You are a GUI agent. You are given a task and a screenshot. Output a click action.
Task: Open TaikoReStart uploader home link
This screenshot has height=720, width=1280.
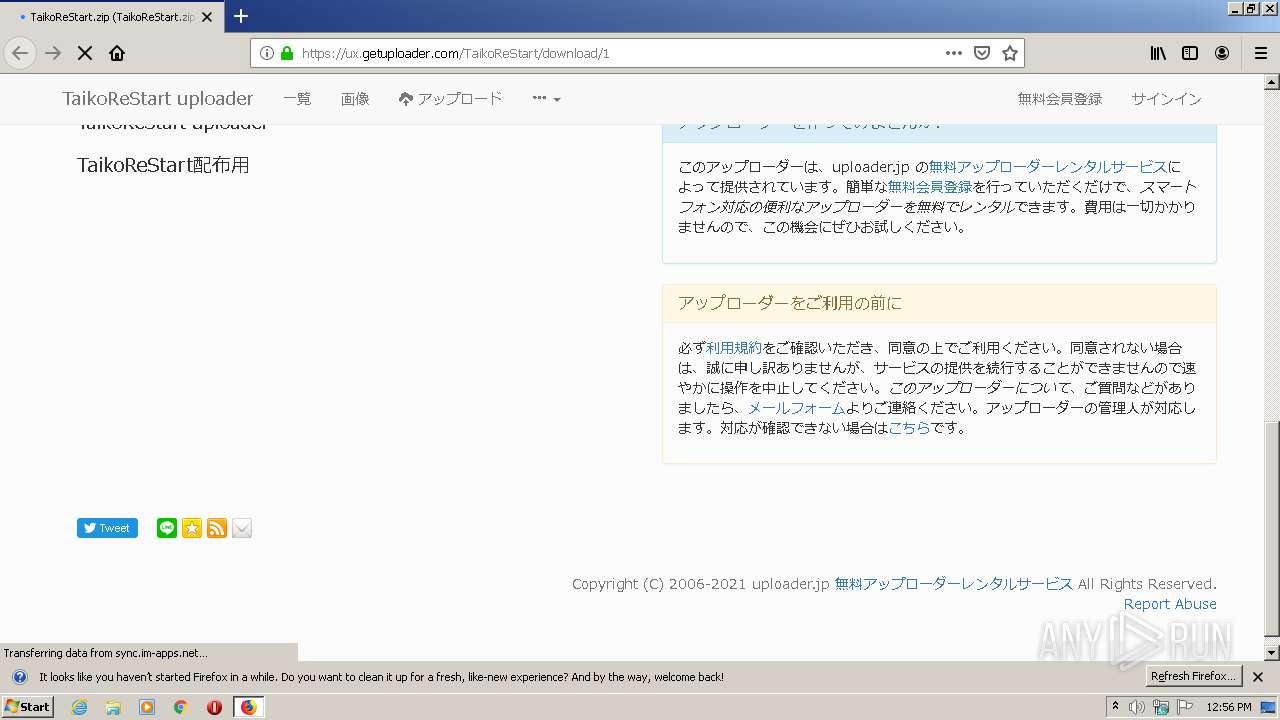(x=158, y=99)
